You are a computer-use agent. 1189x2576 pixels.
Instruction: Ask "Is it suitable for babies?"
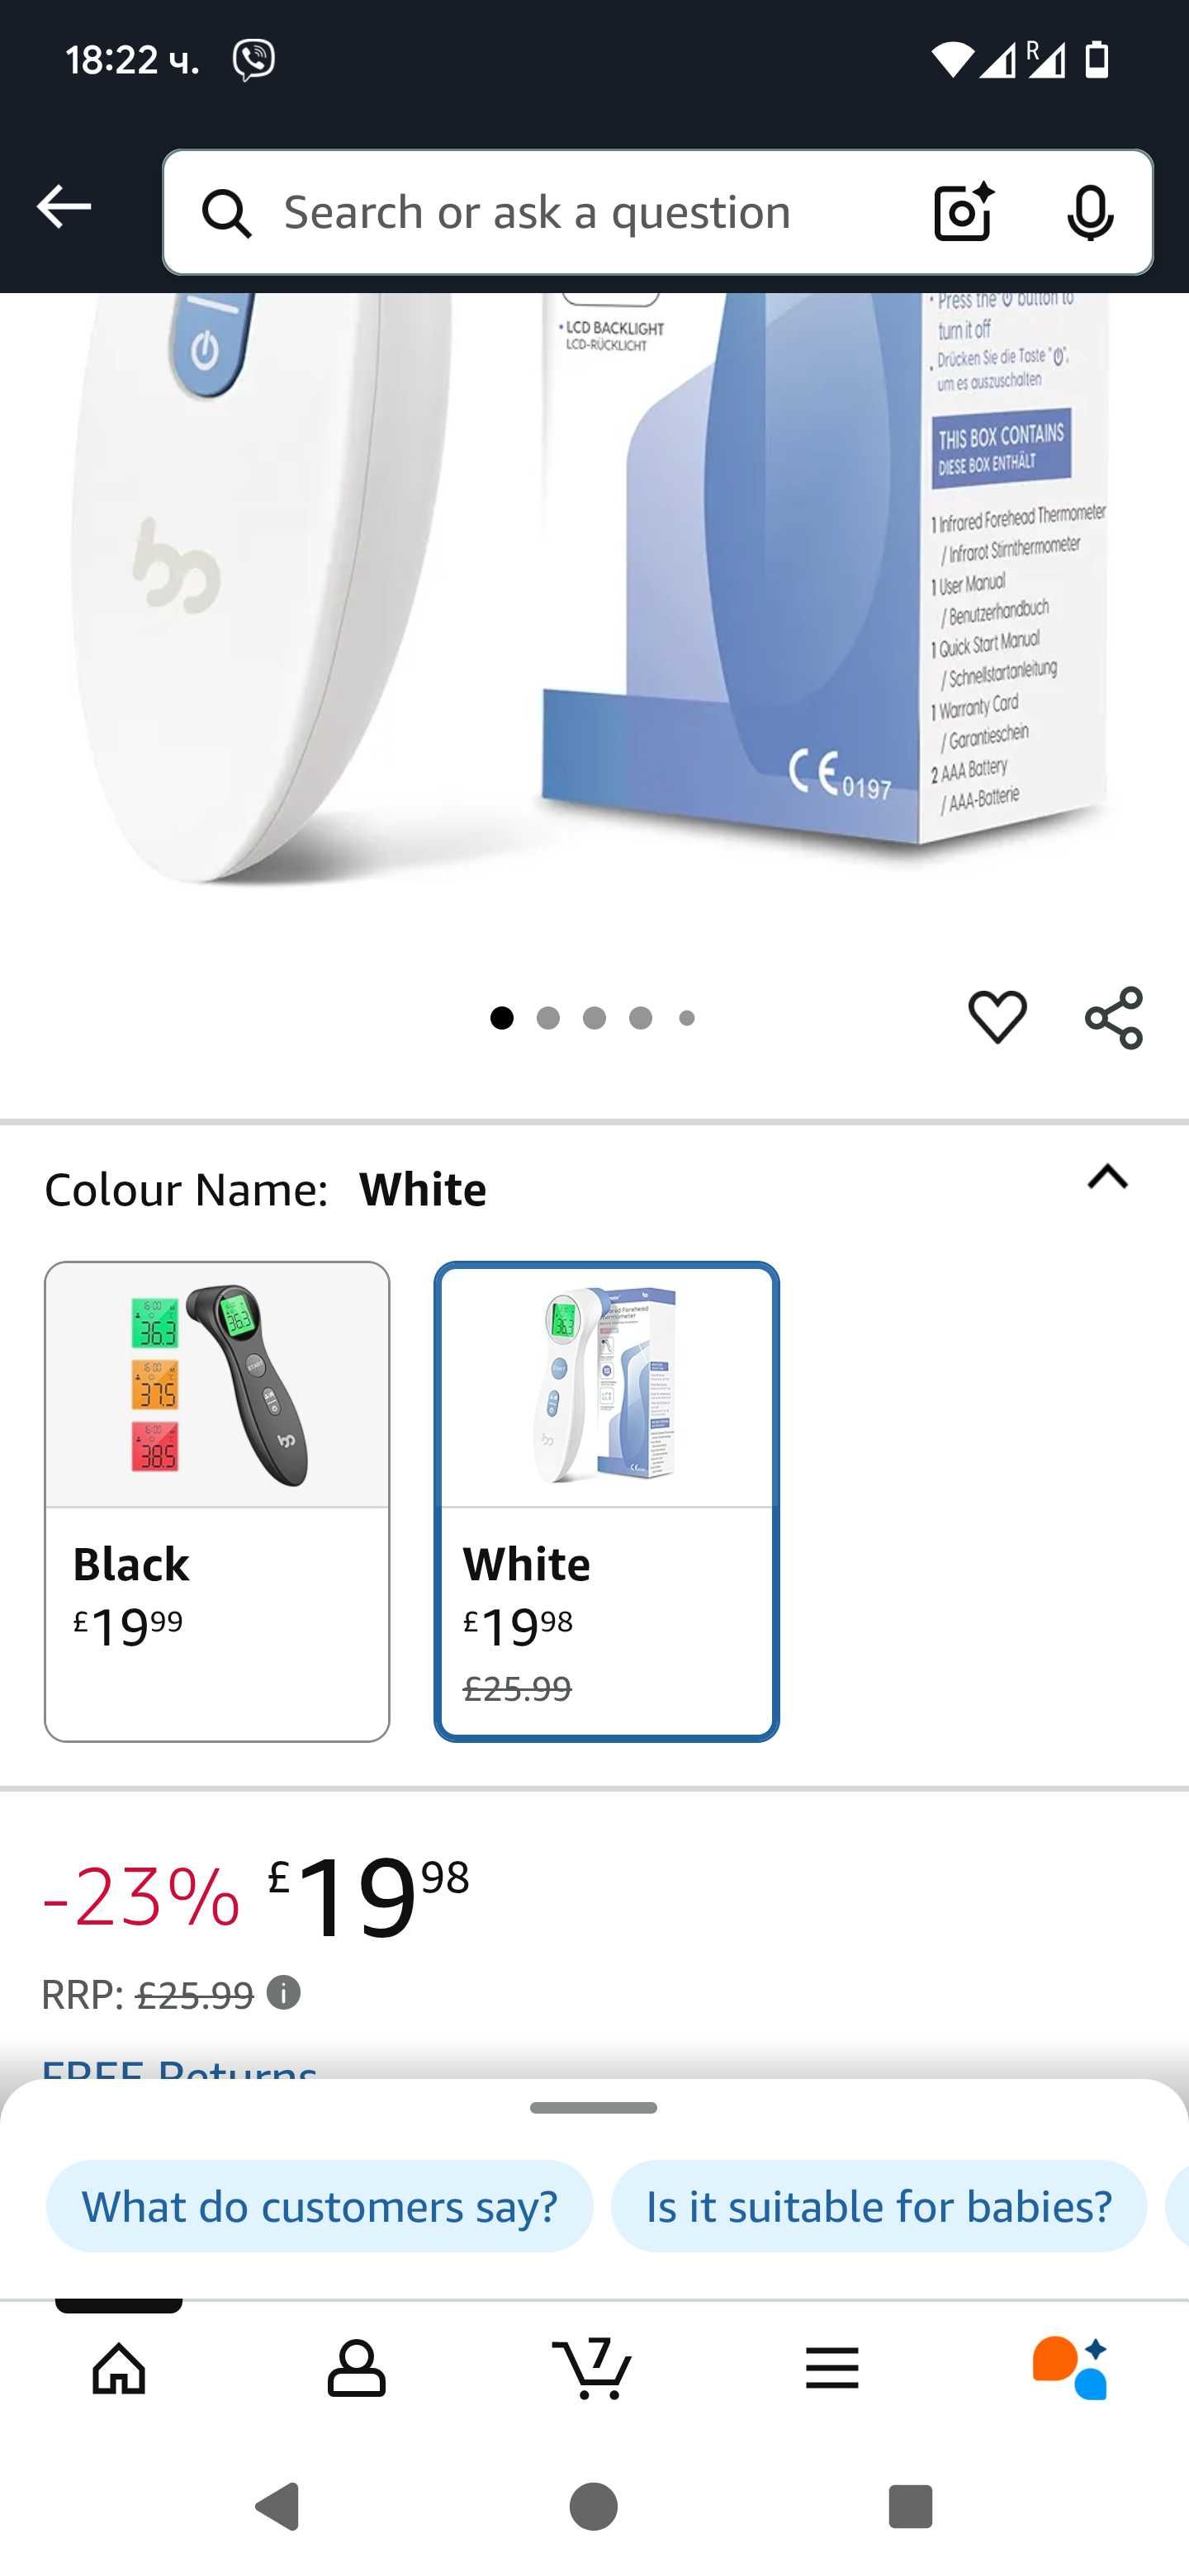pos(878,2206)
